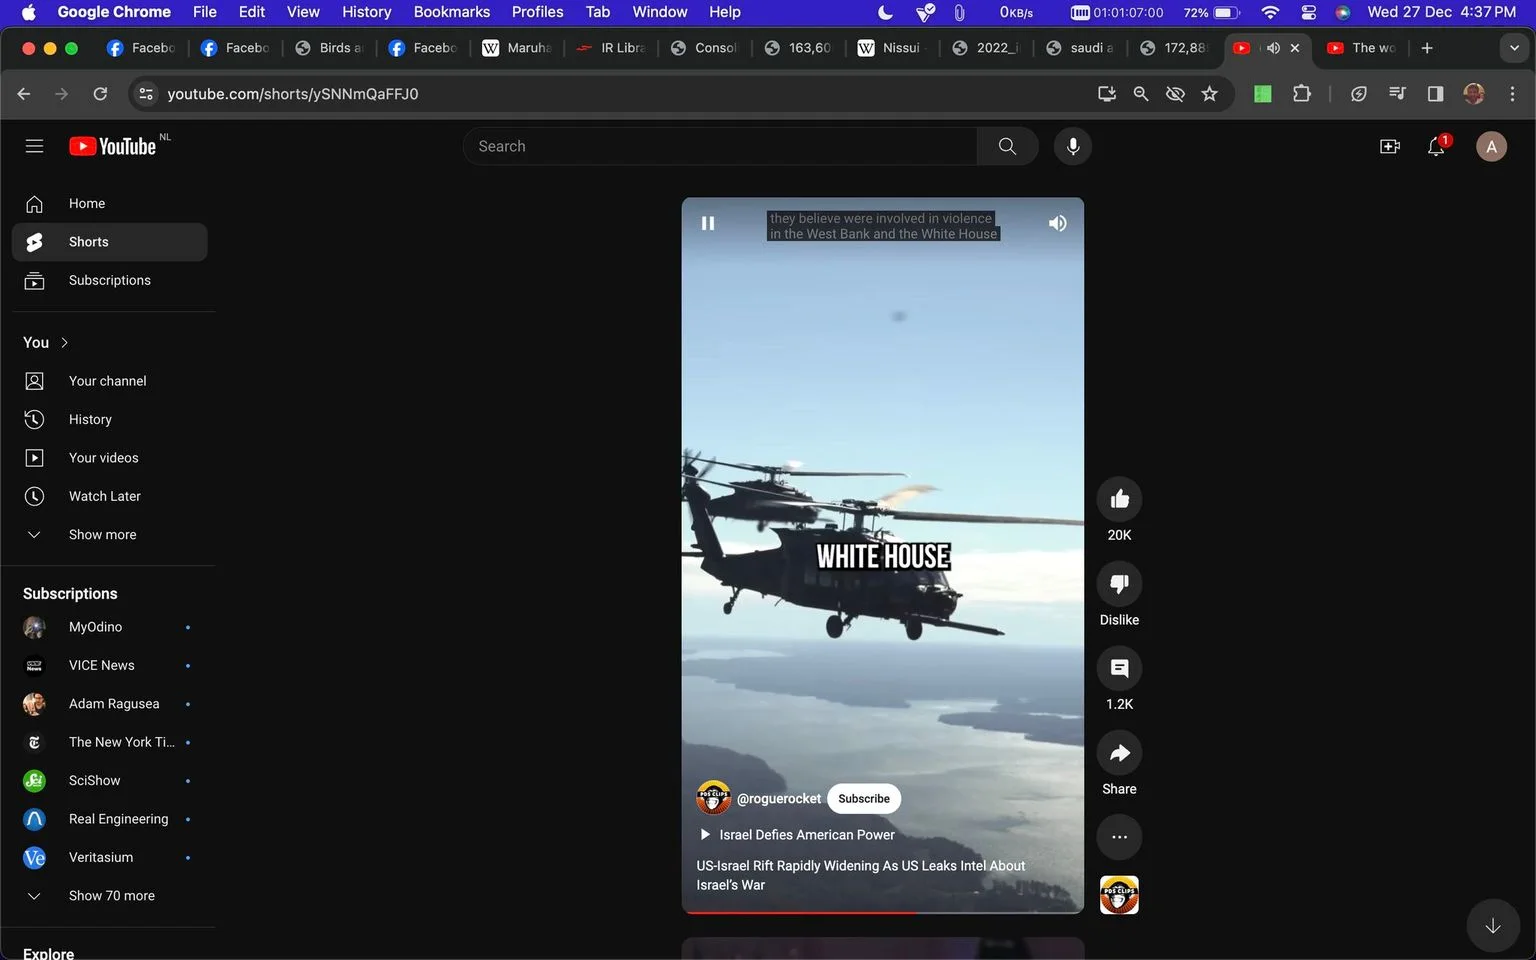The width and height of the screenshot is (1536, 960).
Task: Open the Bookmarks menu in menu bar
Action: pos(451,12)
